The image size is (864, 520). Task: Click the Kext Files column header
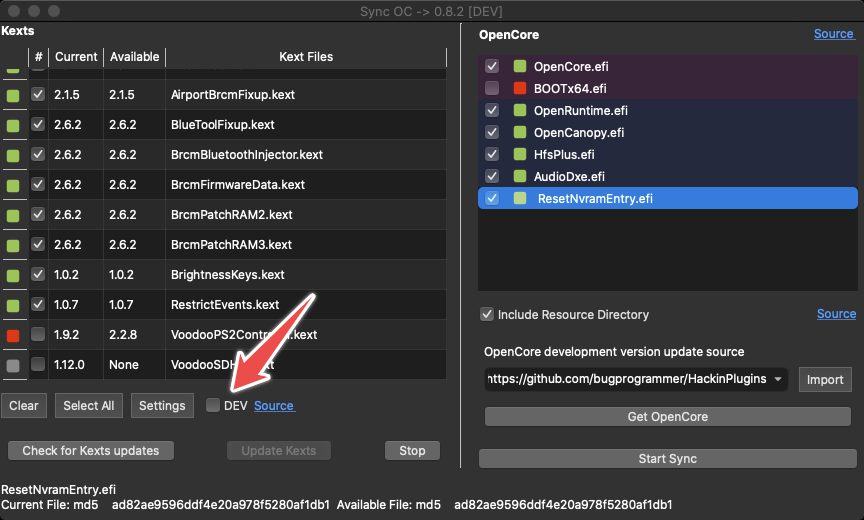click(306, 57)
